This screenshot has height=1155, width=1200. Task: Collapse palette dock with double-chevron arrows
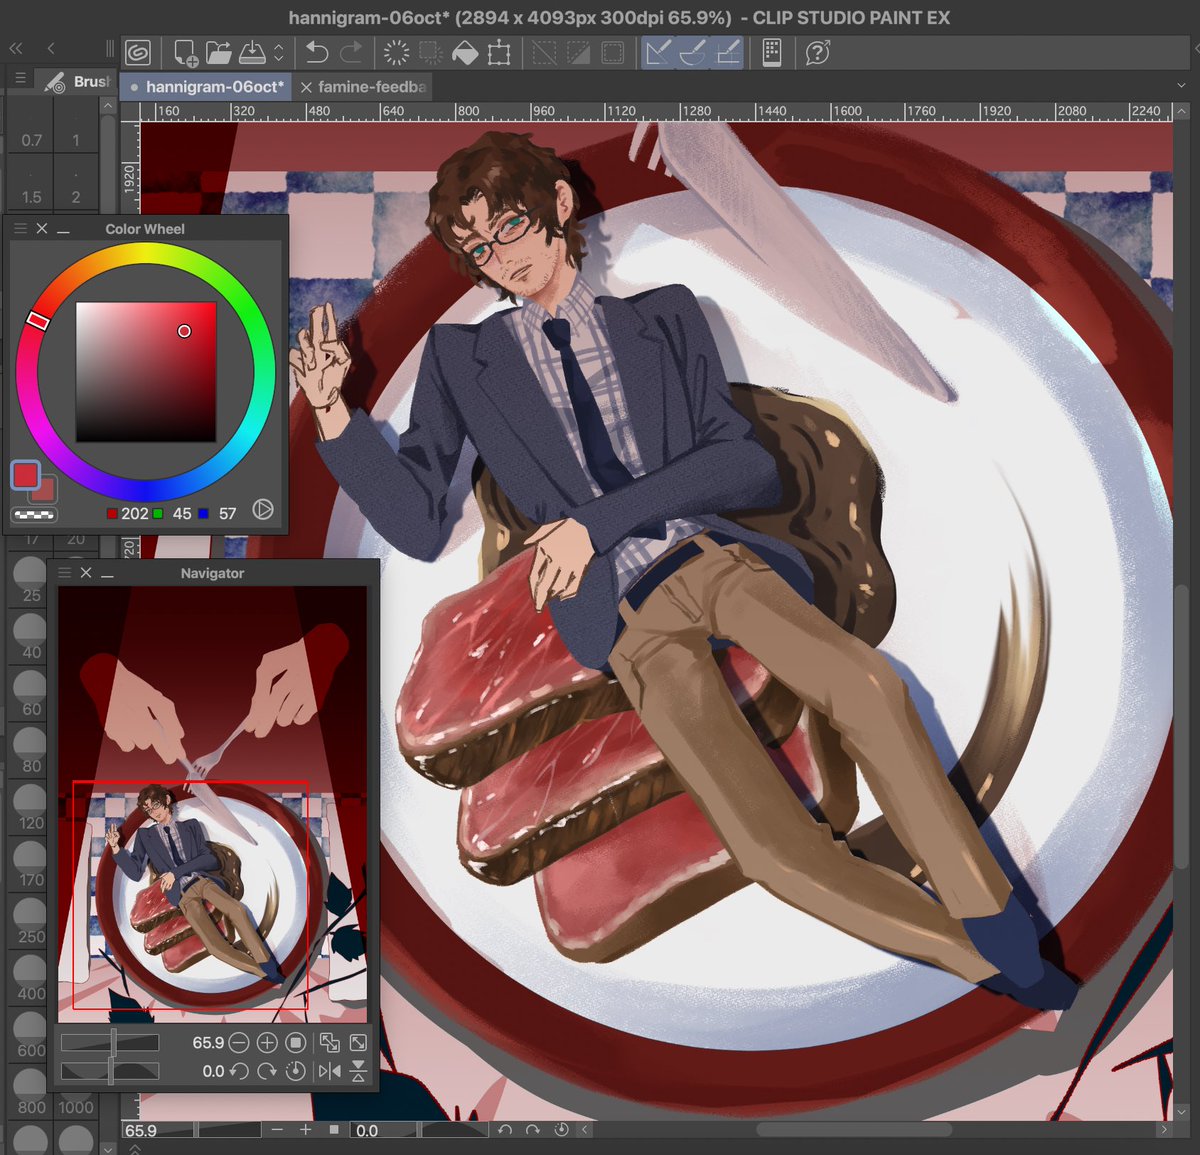16,48
